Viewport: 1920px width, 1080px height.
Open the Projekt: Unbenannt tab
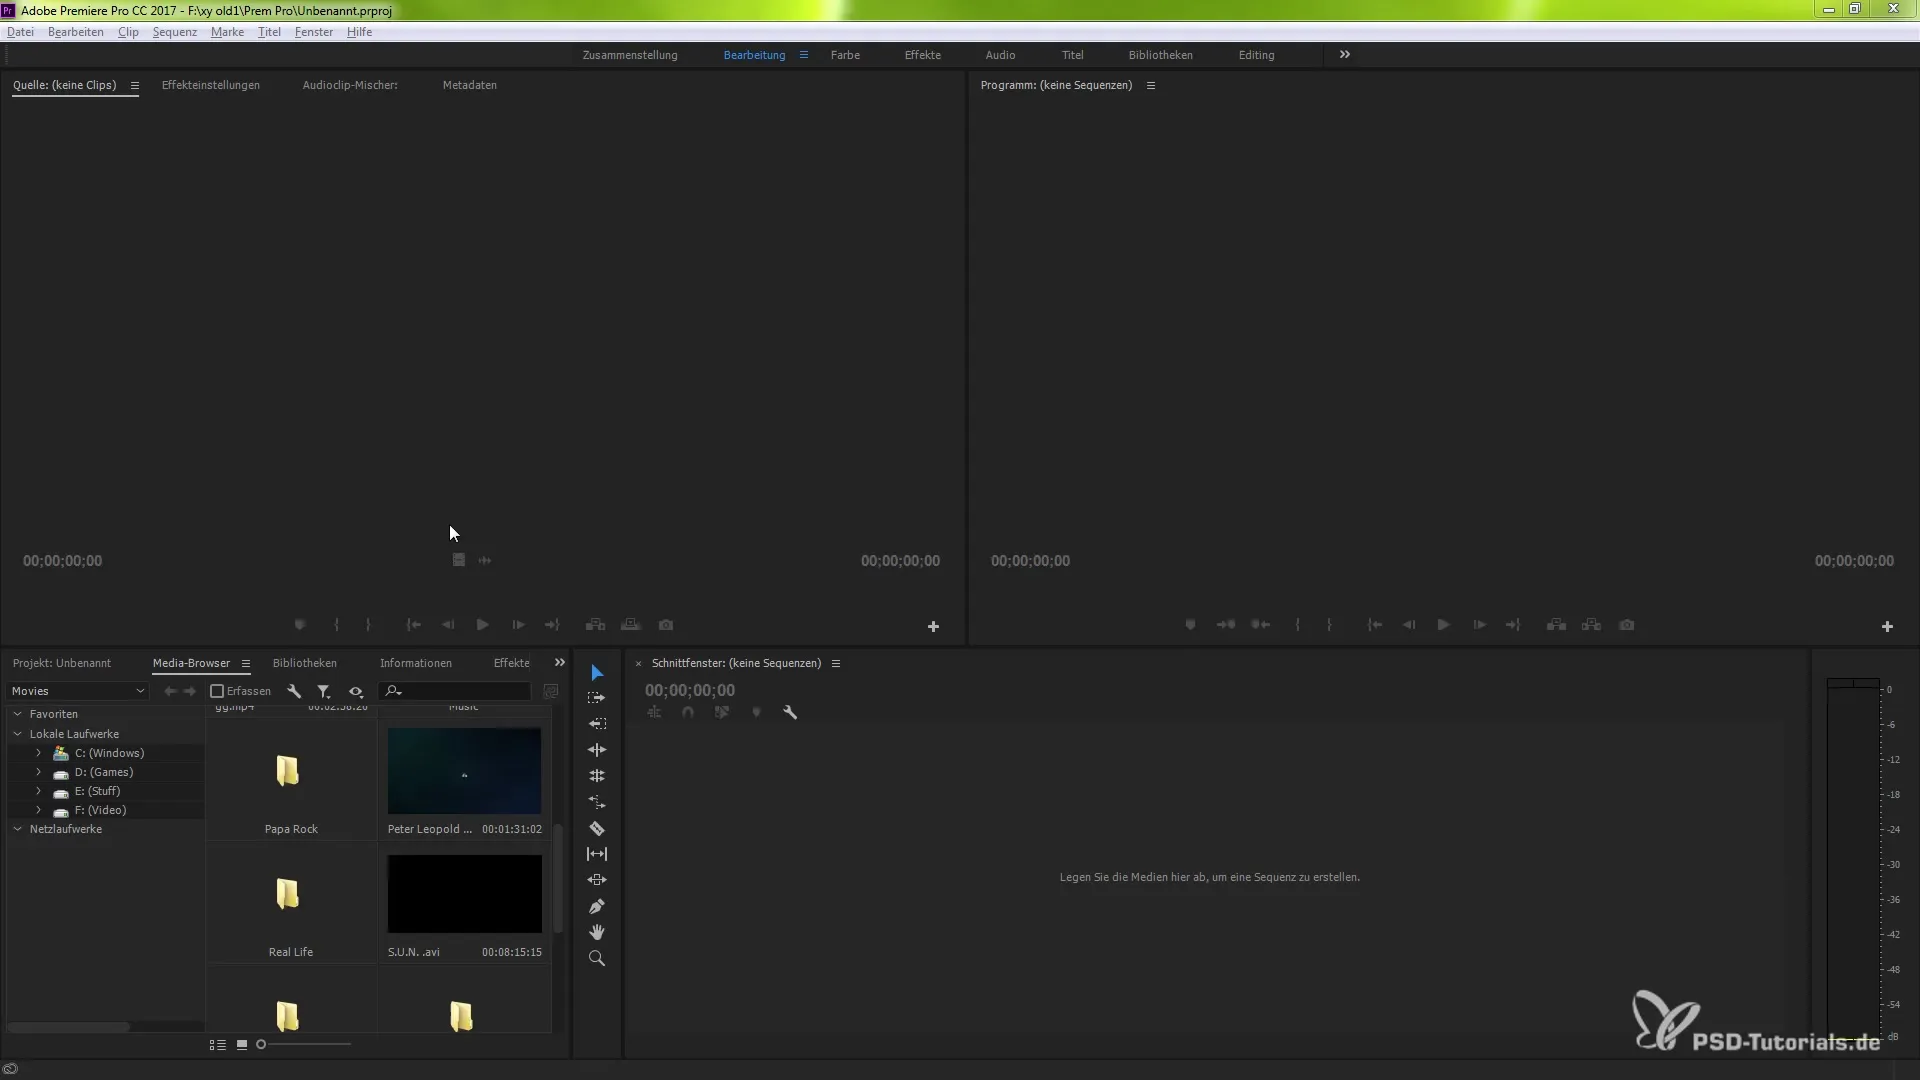[x=62, y=663]
